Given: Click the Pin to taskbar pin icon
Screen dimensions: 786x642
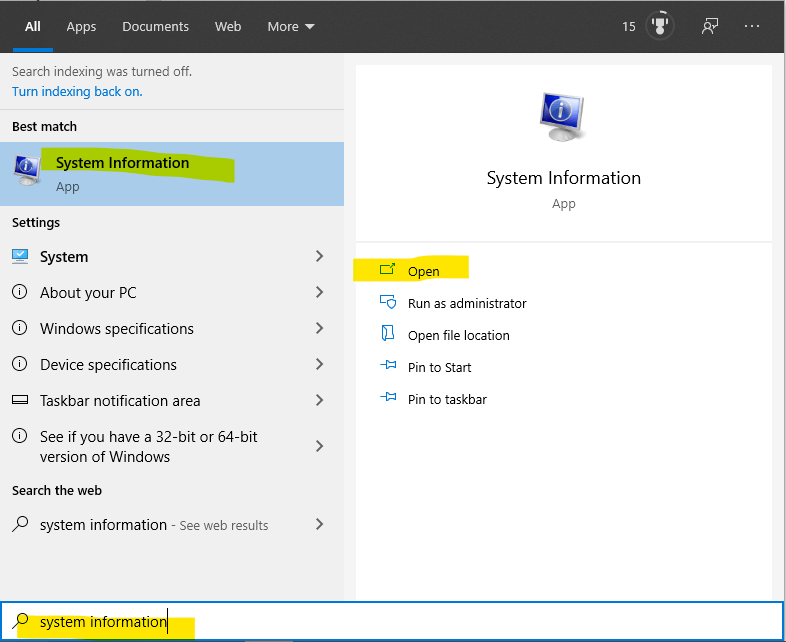Looking at the screenshot, I should (x=388, y=398).
